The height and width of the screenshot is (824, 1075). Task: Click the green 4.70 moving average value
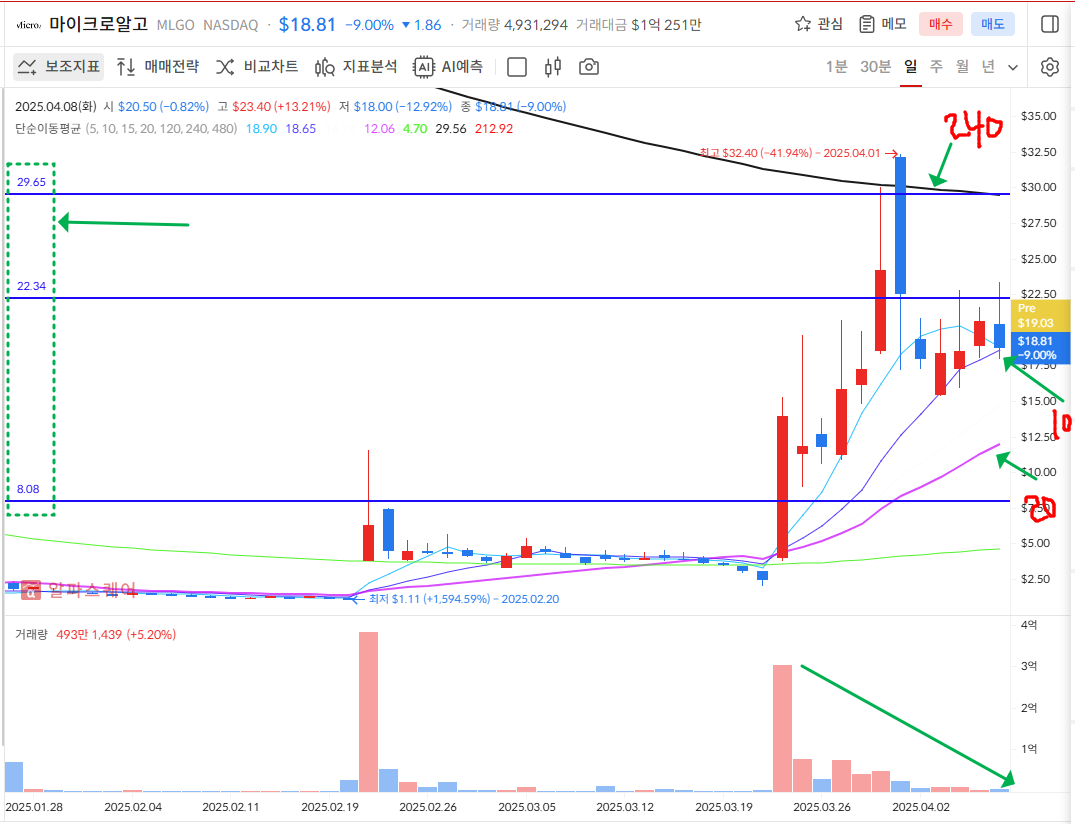click(415, 129)
